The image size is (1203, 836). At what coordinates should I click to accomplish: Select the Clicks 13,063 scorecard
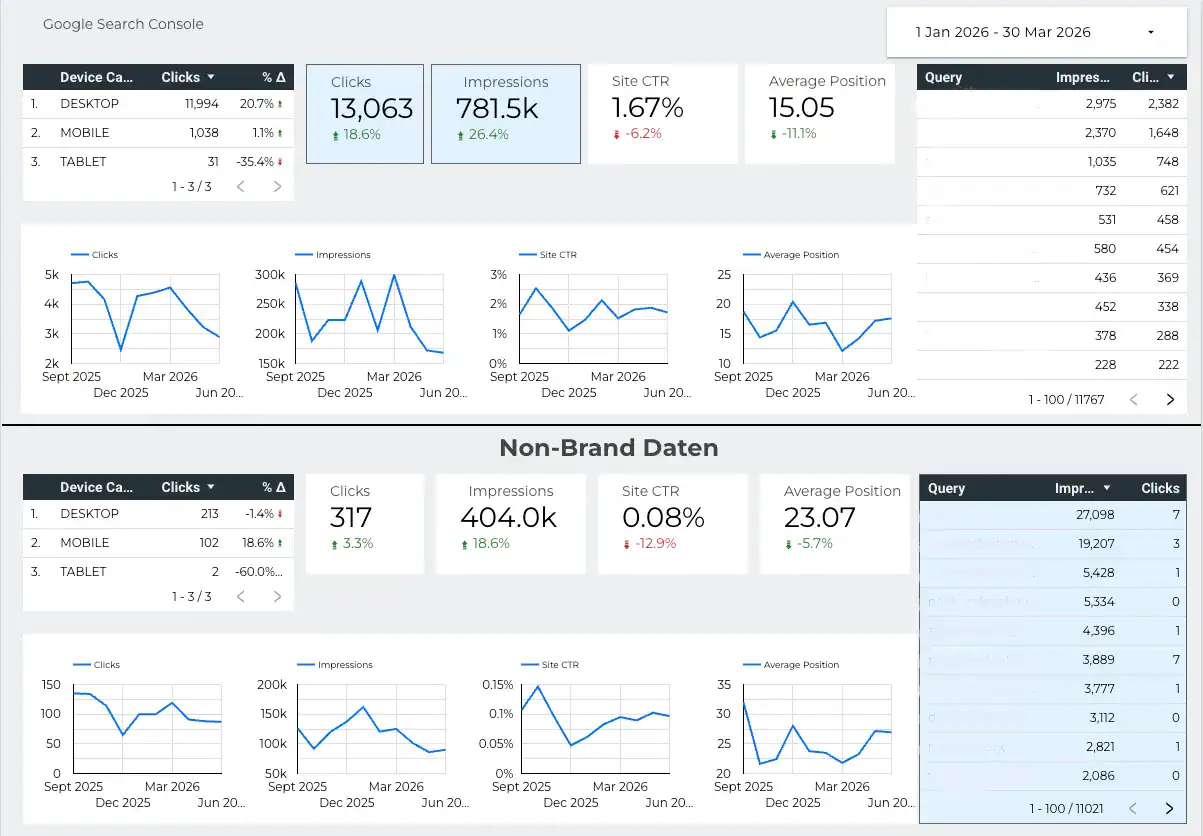tap(365, 114)
